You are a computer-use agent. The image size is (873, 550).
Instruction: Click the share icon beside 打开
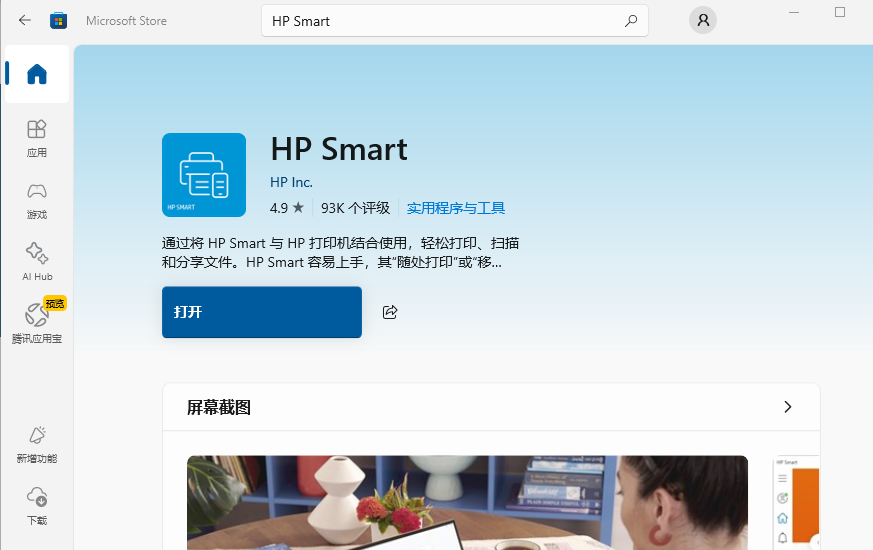(x=390, y=312)
